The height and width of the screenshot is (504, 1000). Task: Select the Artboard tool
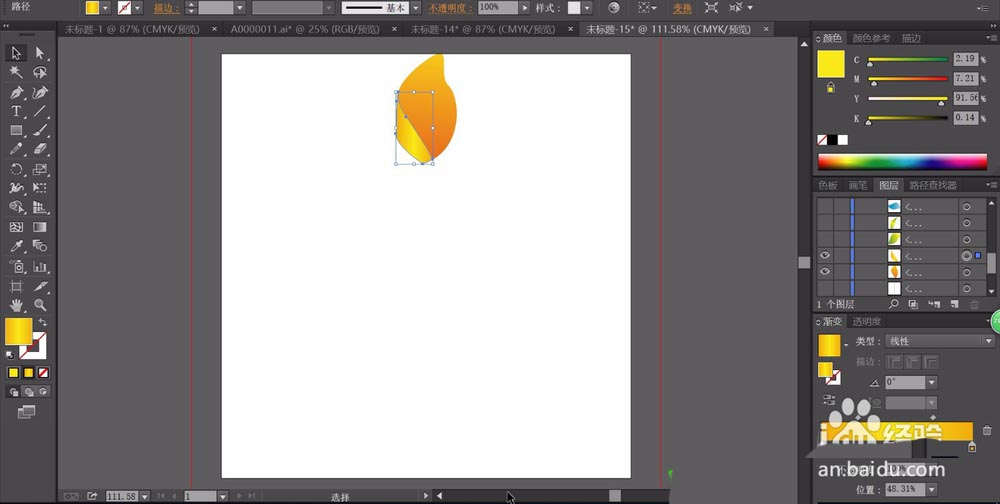click(x=16, y=286)
